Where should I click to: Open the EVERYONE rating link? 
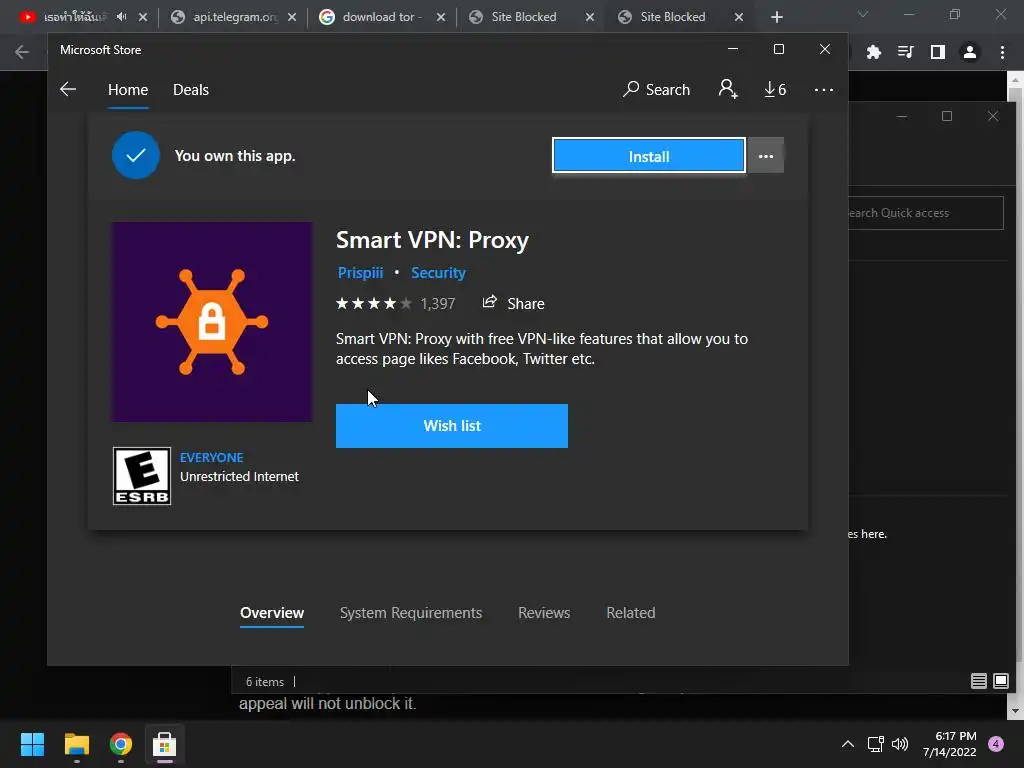click(212, 458)
